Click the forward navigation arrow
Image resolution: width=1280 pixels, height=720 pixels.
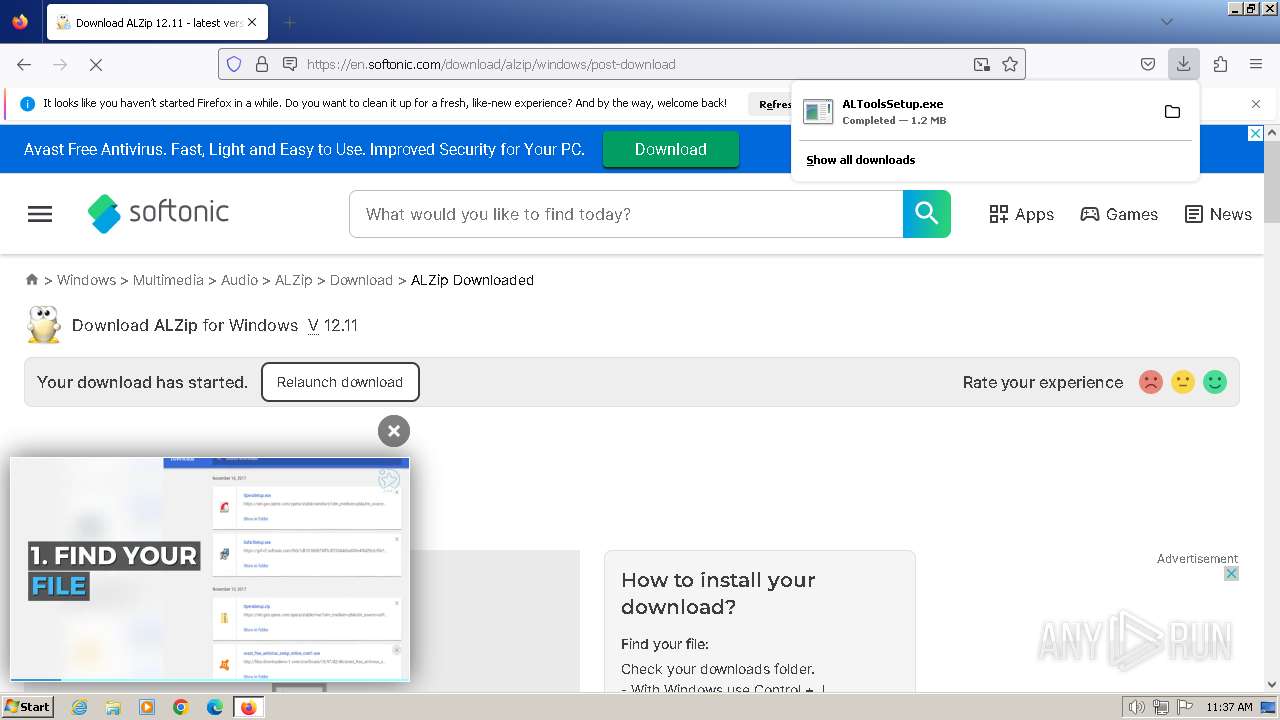pos(60,64)
